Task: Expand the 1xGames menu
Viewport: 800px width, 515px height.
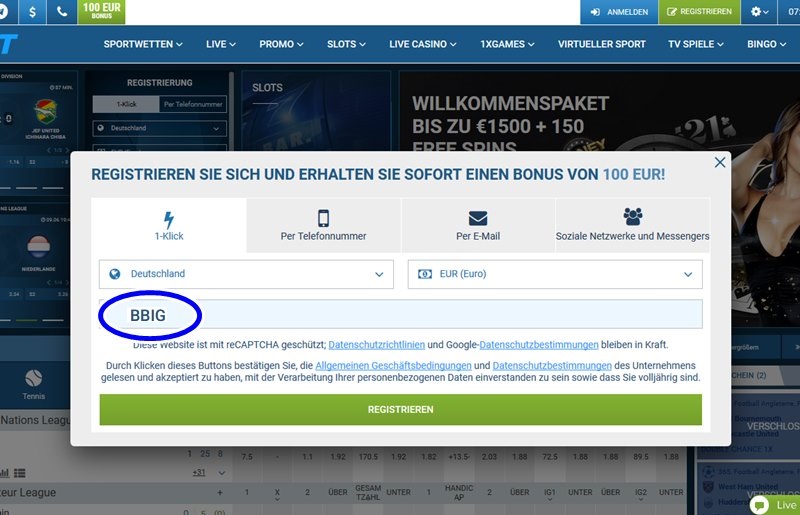Action: coord(507,44)
